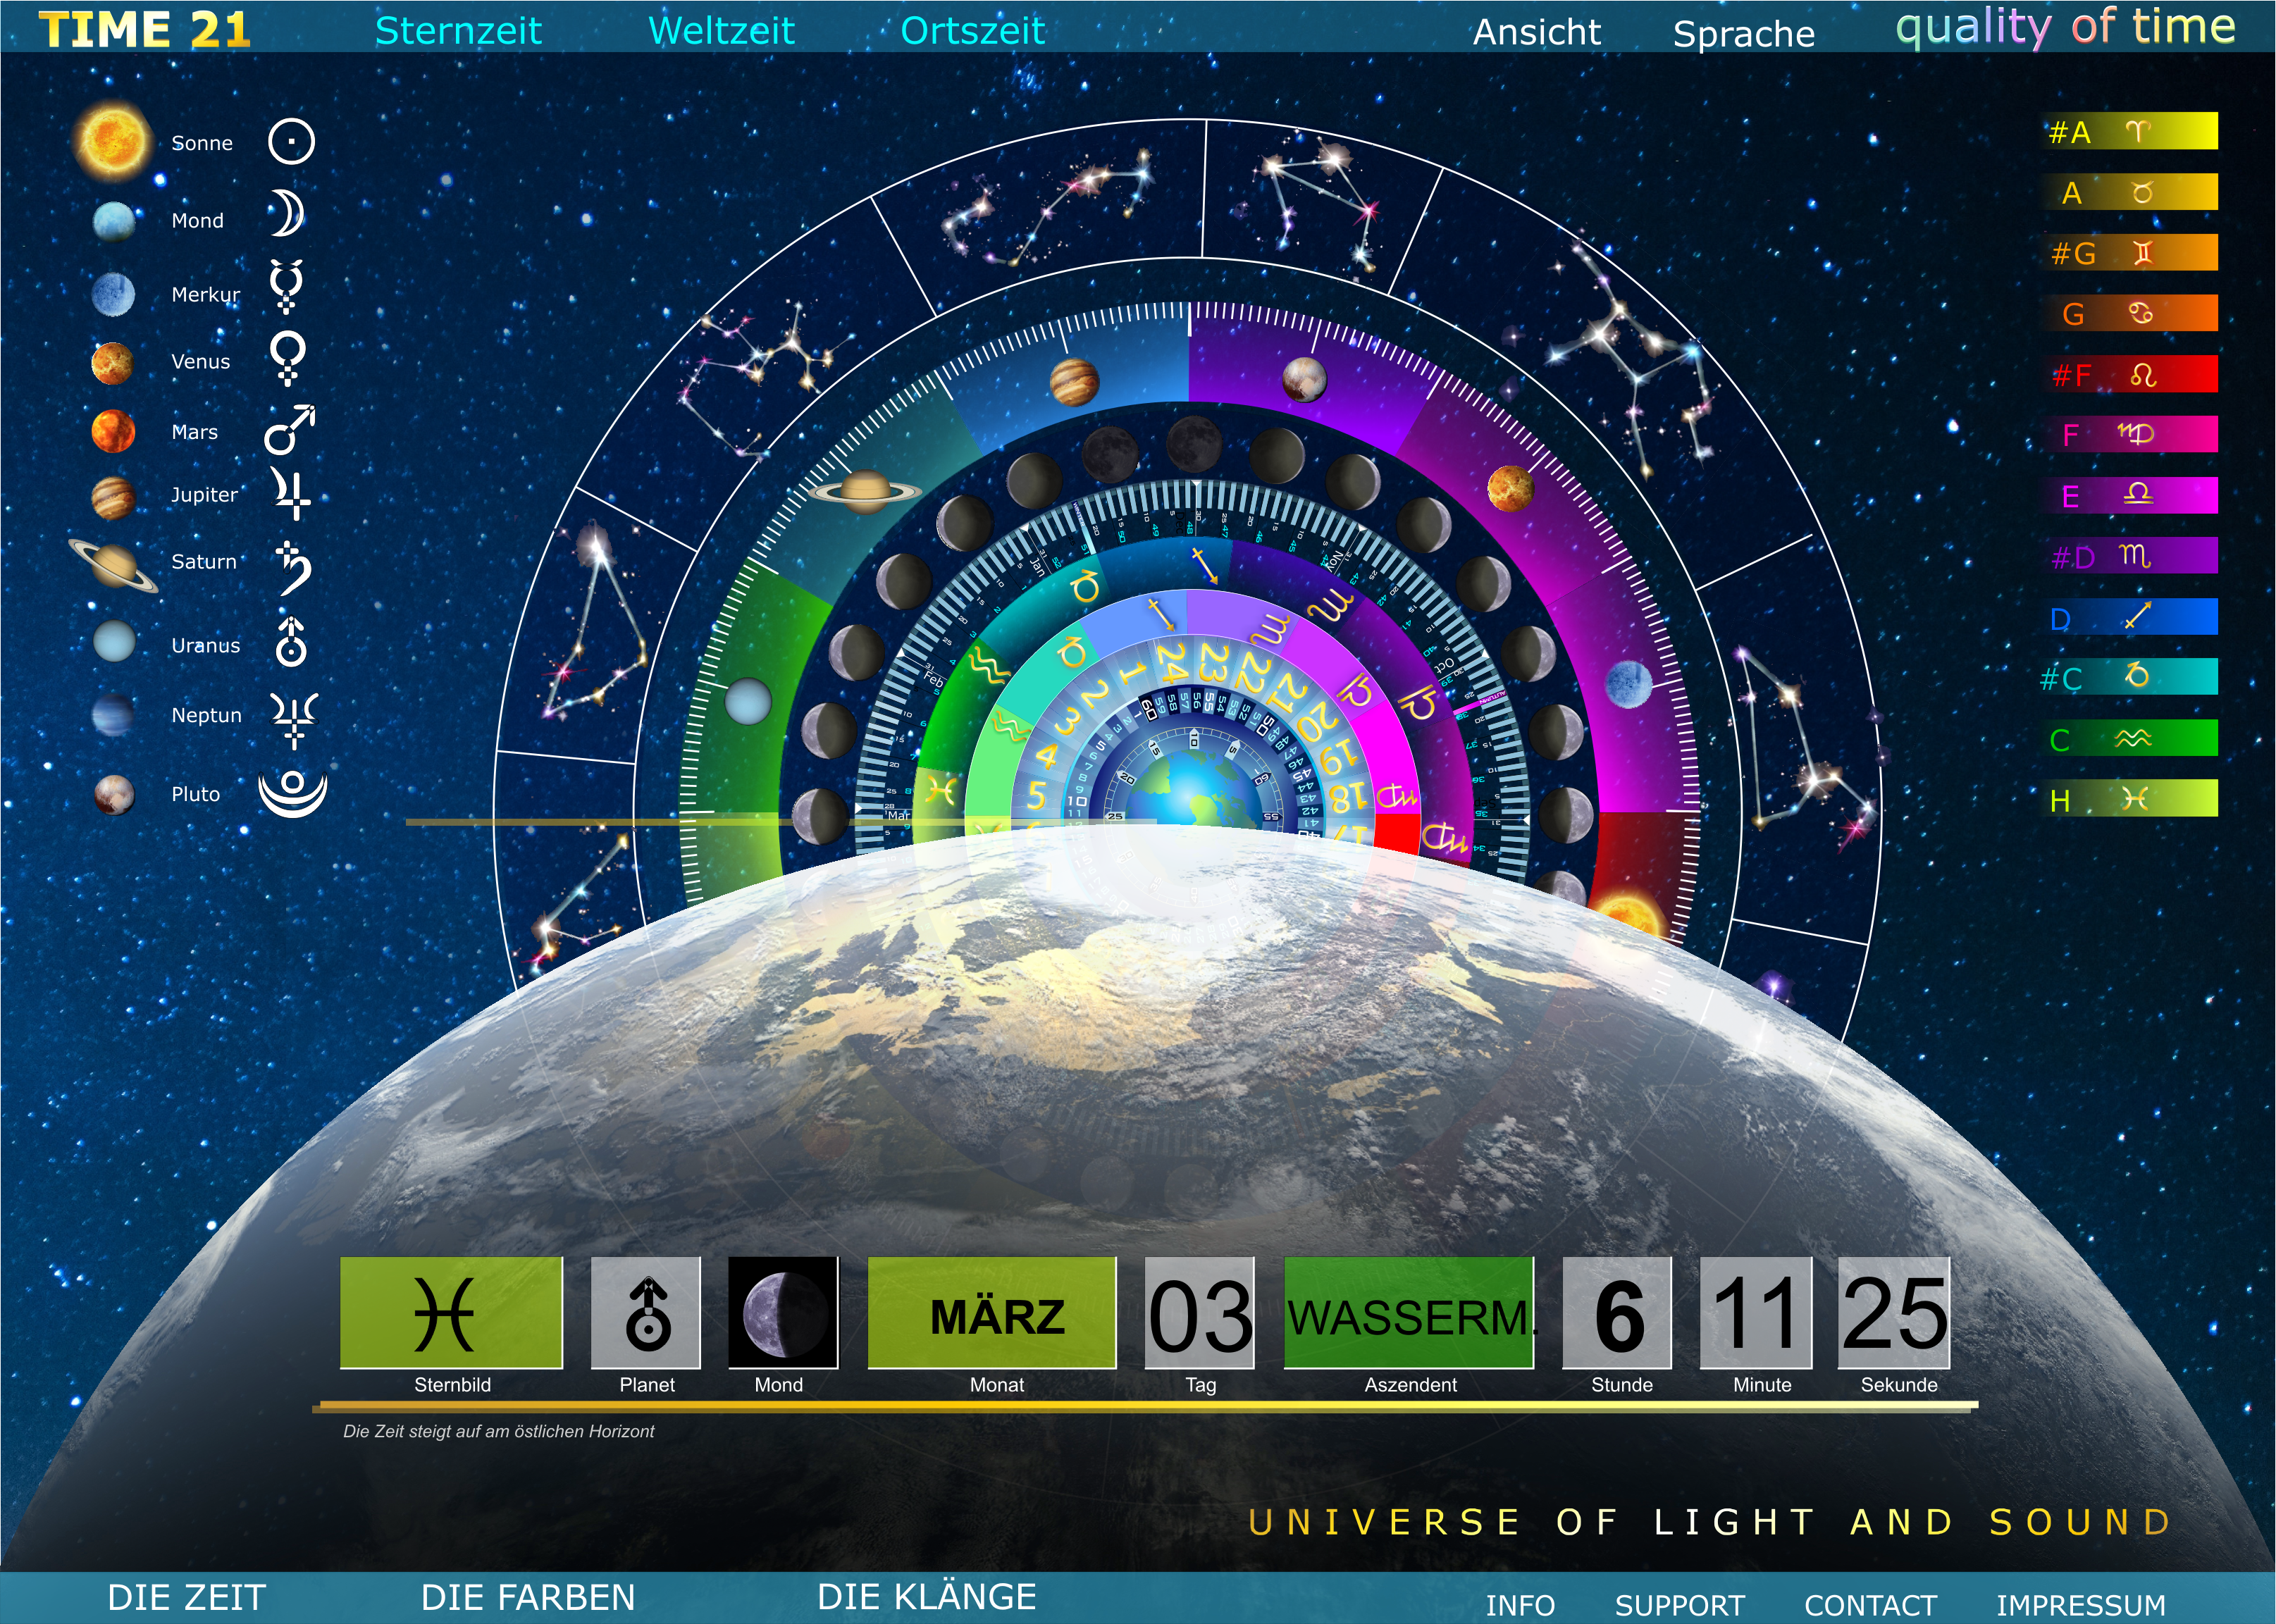2276x1624 pixels.
Task: Open DIE KLÄNGE section
Action: pos(926,1596)
